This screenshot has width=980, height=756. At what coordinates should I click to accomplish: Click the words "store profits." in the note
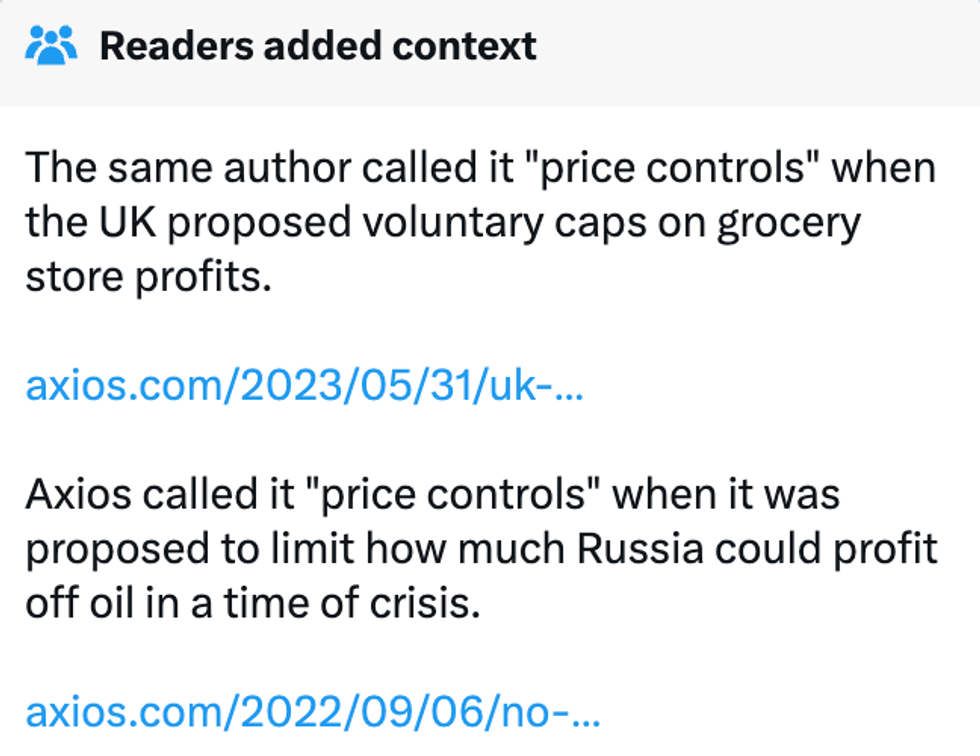click(x=148, y=277)
